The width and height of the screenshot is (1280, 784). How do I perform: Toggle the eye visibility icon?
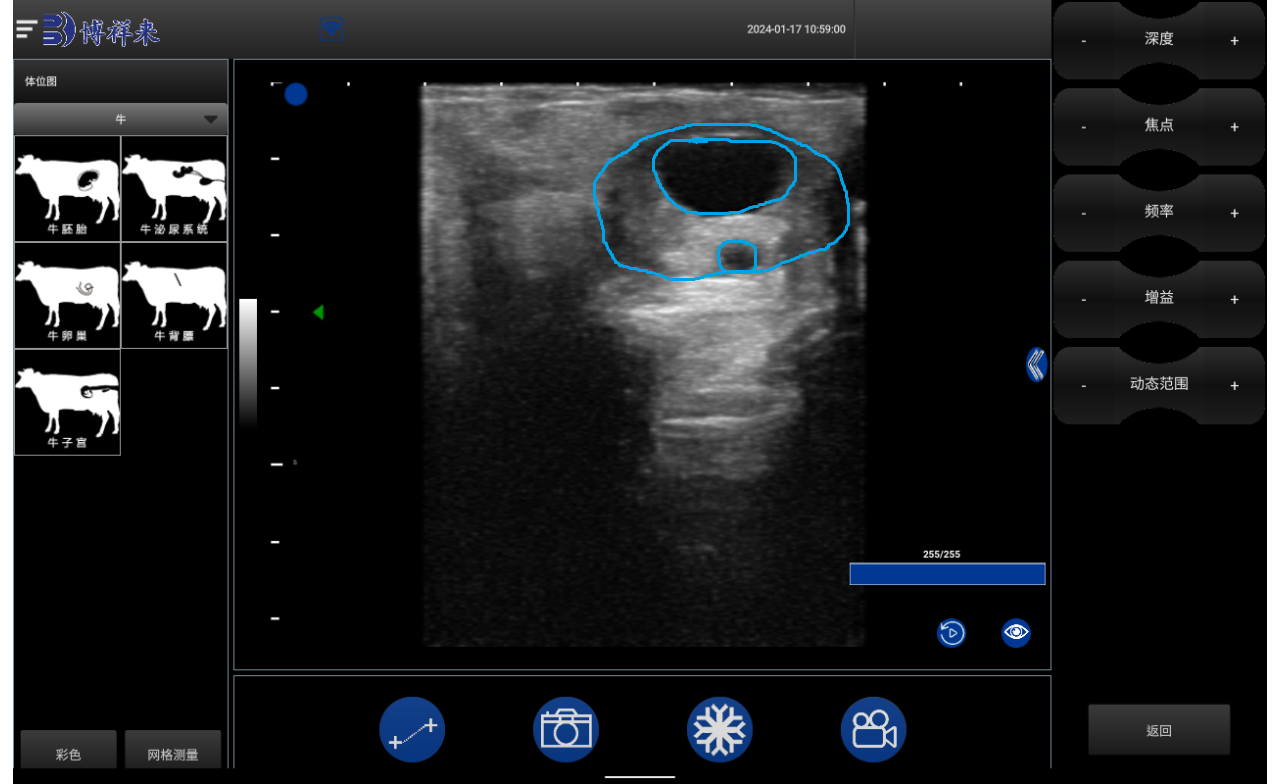click(1016, 633)
